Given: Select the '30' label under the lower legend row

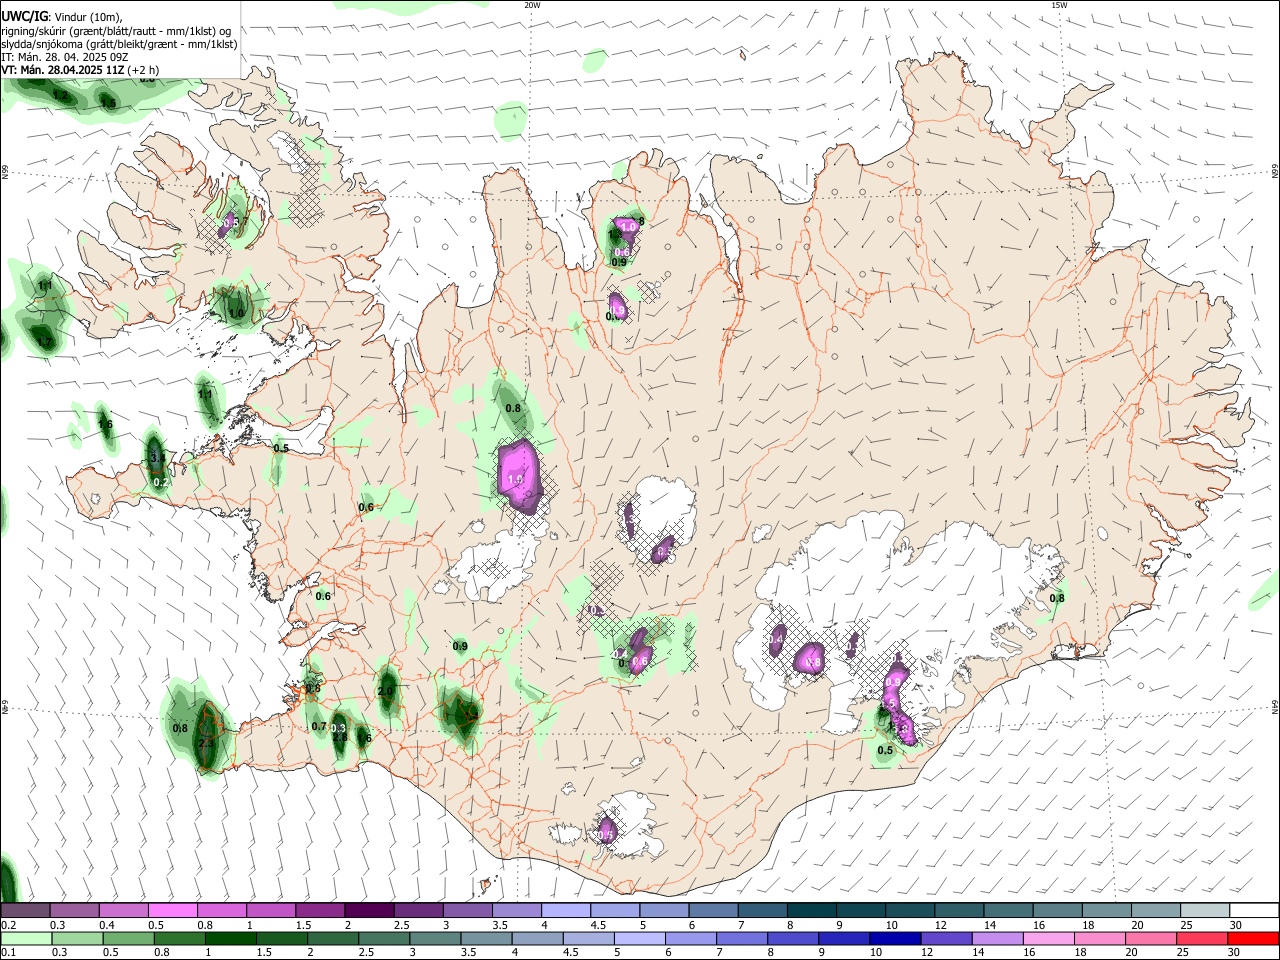Looking at the screenshot, I should (1235, 953).
